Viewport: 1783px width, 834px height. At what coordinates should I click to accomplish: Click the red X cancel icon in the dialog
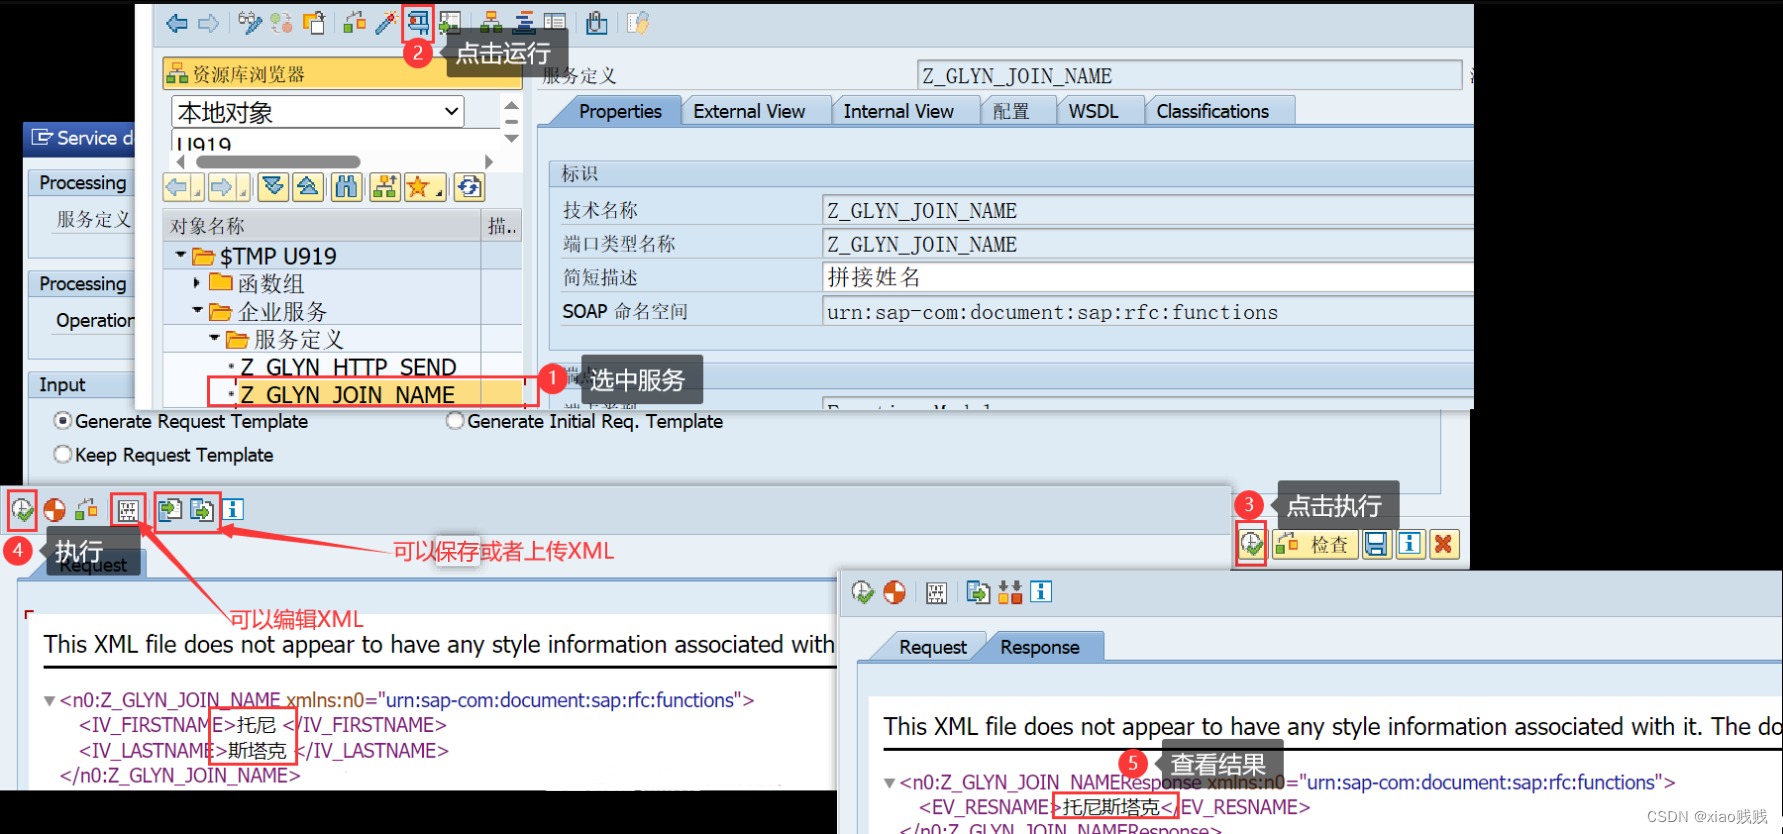click(x=1443, y=544)
